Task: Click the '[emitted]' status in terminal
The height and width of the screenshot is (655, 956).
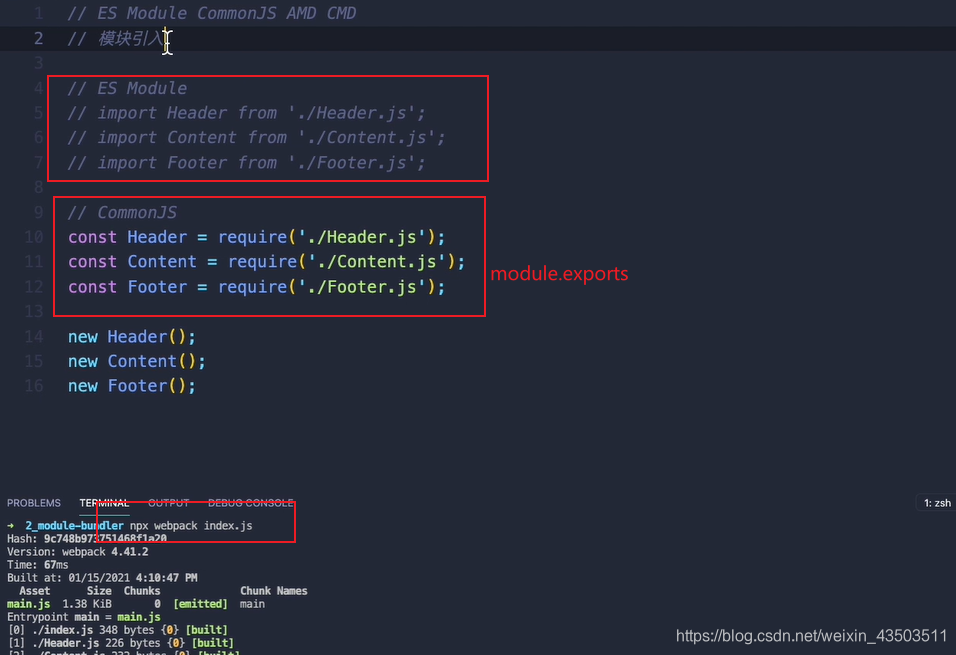Action: (201, 604)
